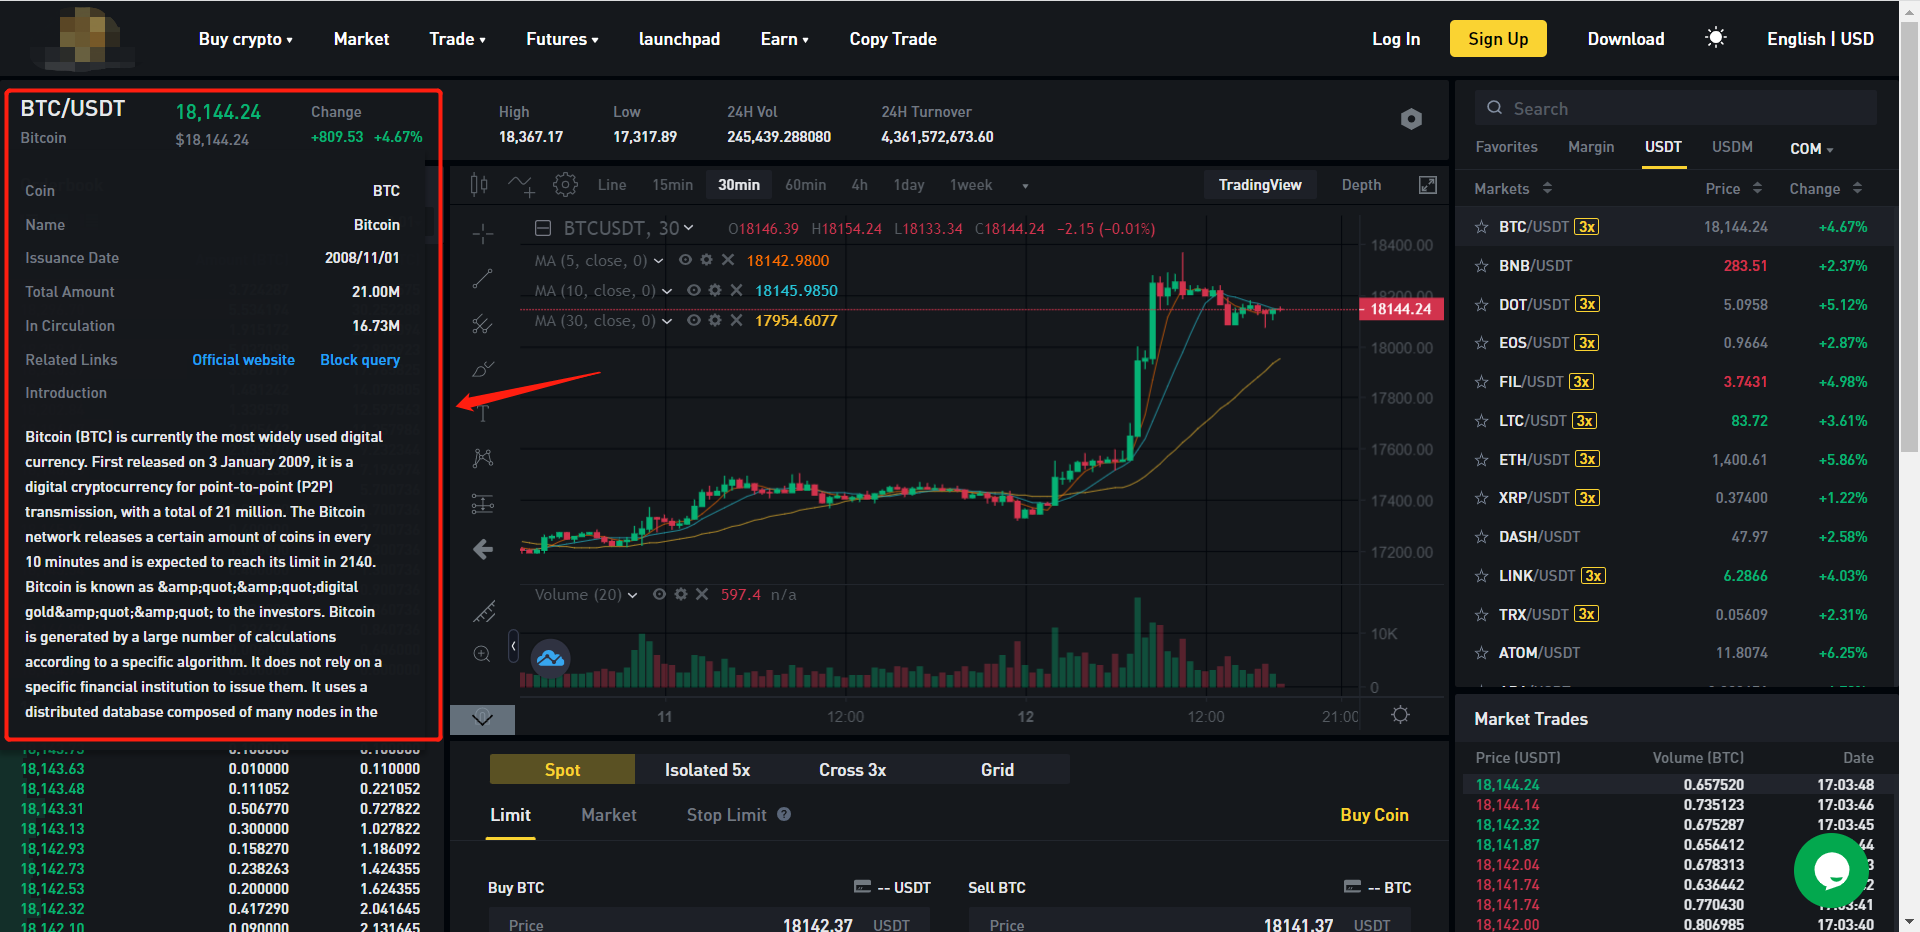This screenshot has width=1920, height=932.
Task: Open more chart intervals dropdown arrow
Action: pos(1025,186)
